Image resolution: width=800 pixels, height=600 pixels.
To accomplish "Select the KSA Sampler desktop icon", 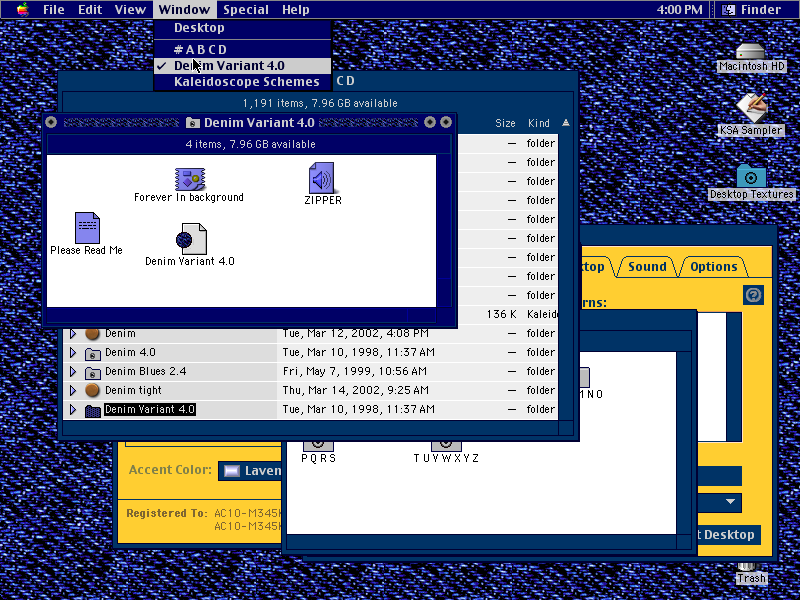I will [x=751, y=108].
